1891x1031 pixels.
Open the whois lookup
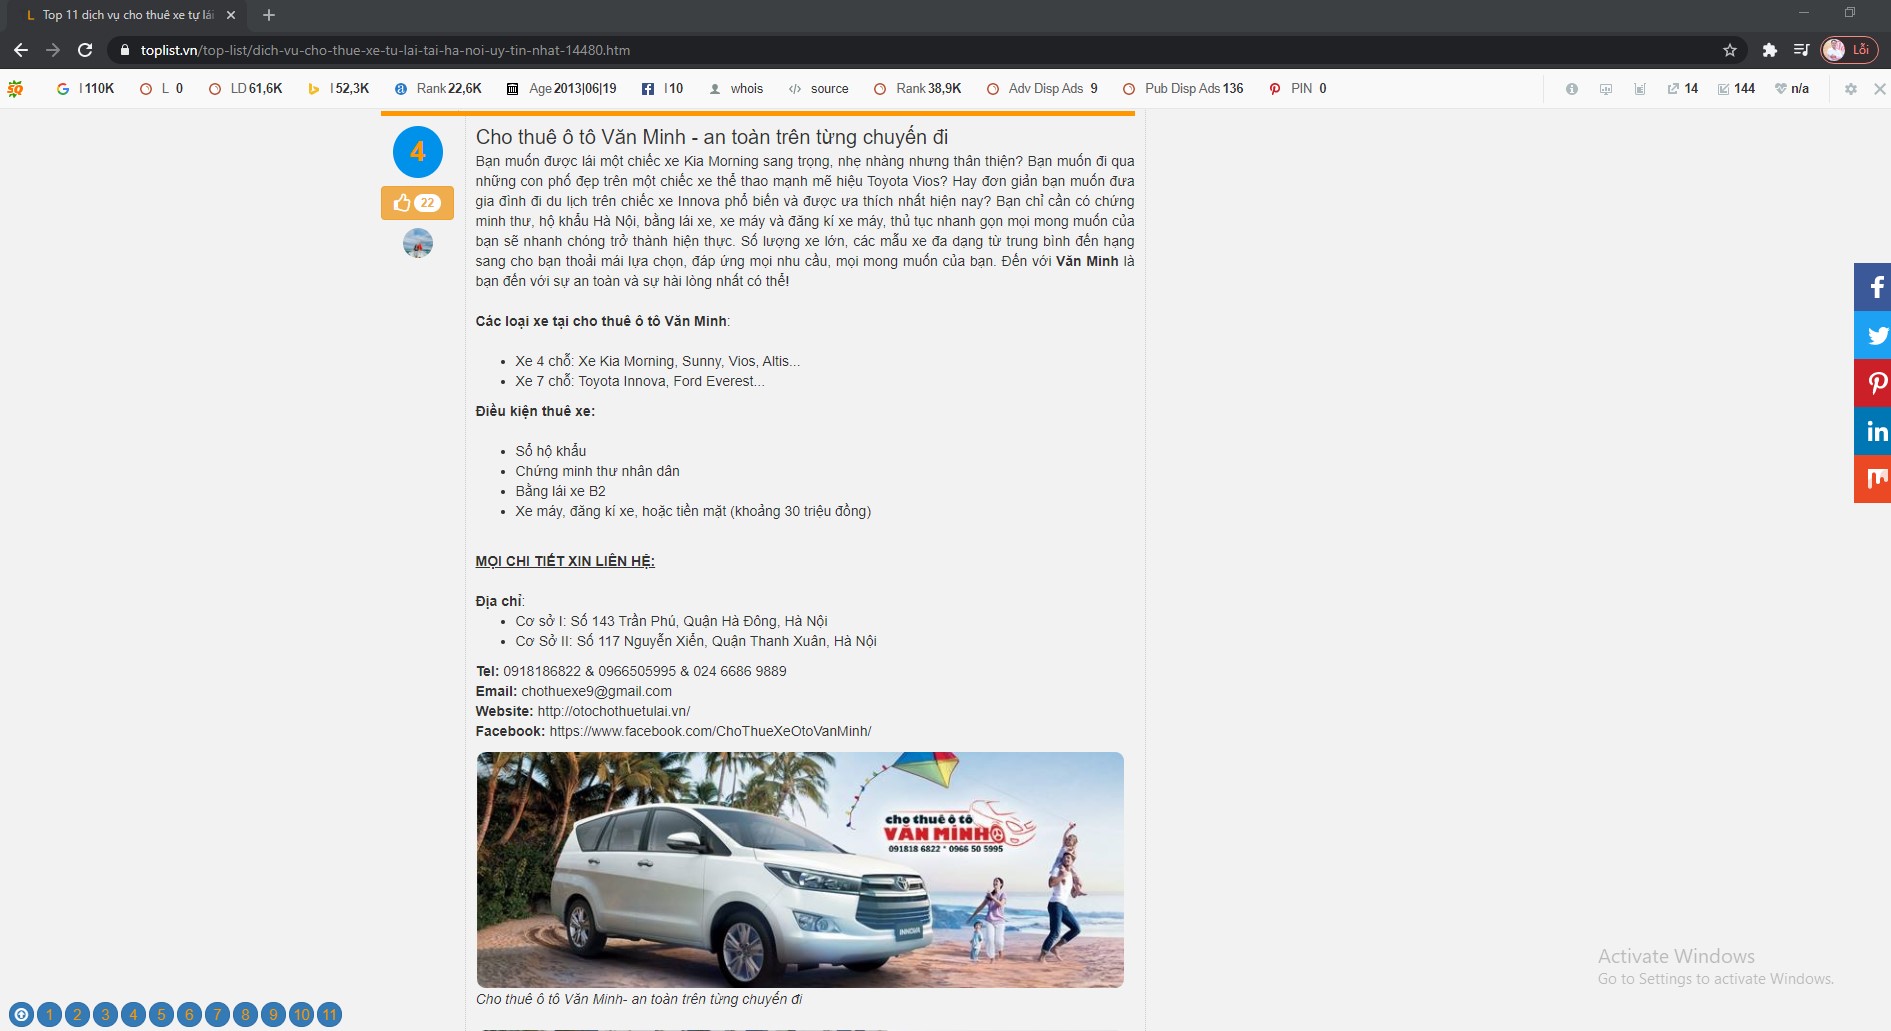(x=736, y=89)
